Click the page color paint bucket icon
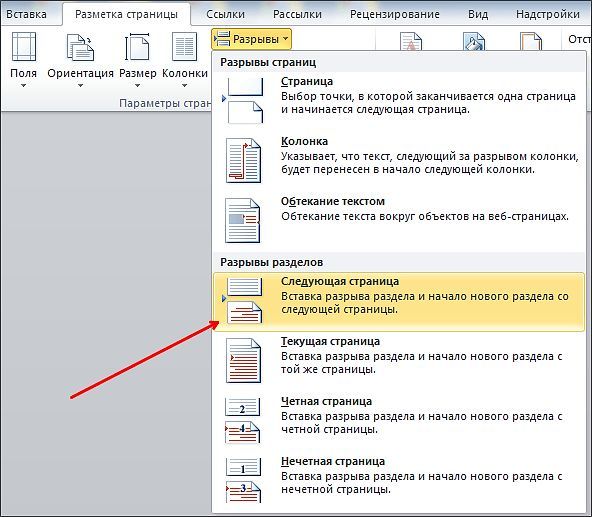The image size is (592, 517). 474,42
